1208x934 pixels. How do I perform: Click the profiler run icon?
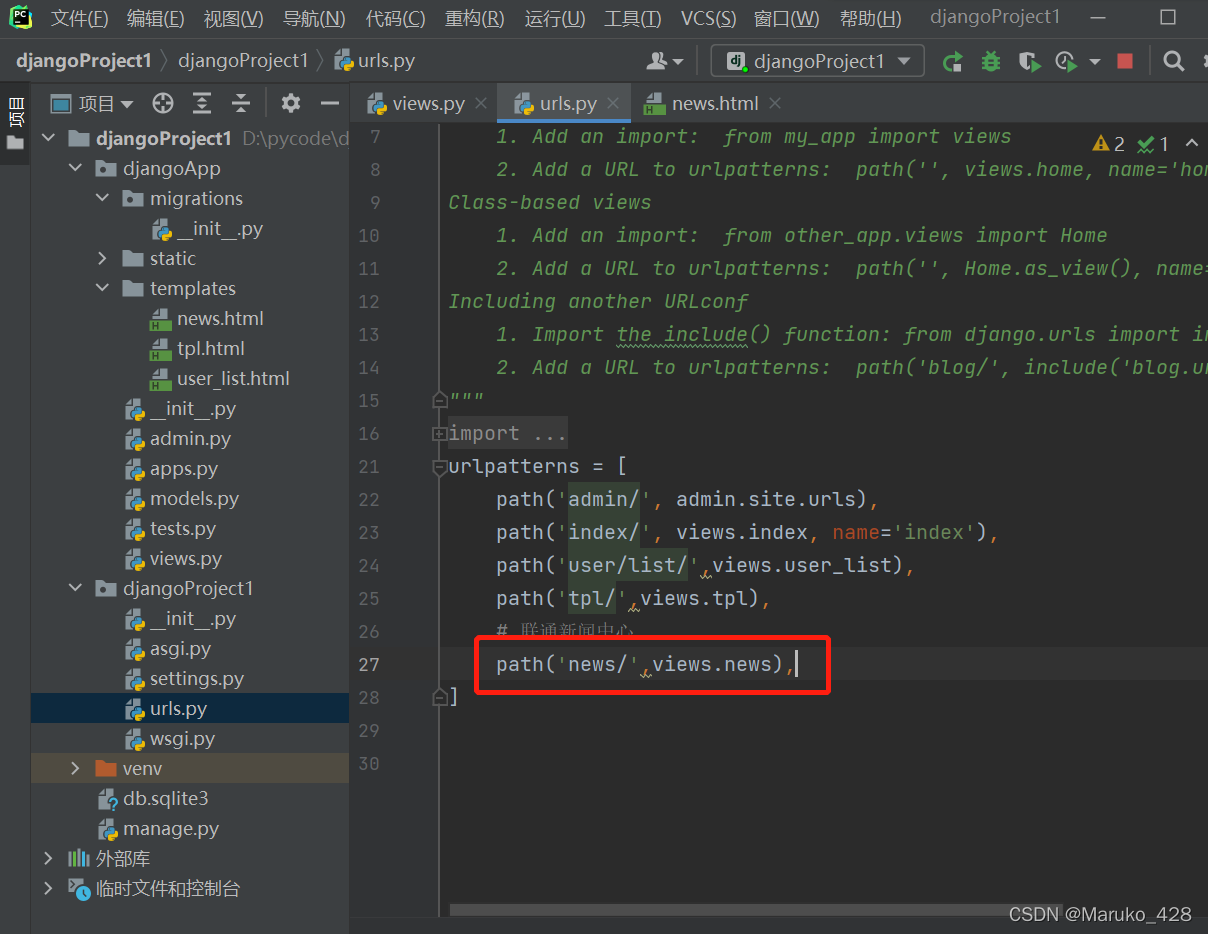tap(1067, 62)
